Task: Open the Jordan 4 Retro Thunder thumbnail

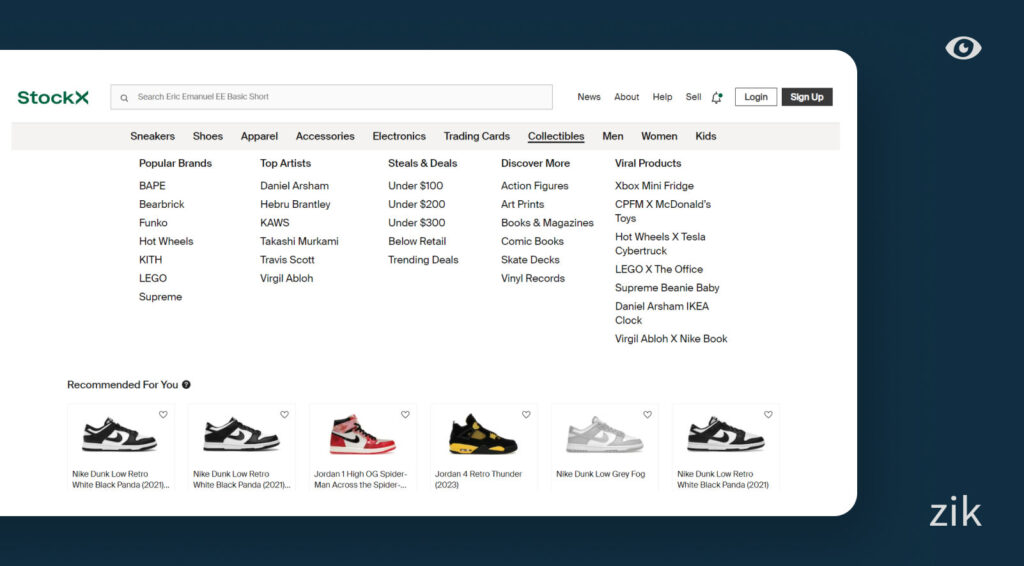Action: point(483,437)
